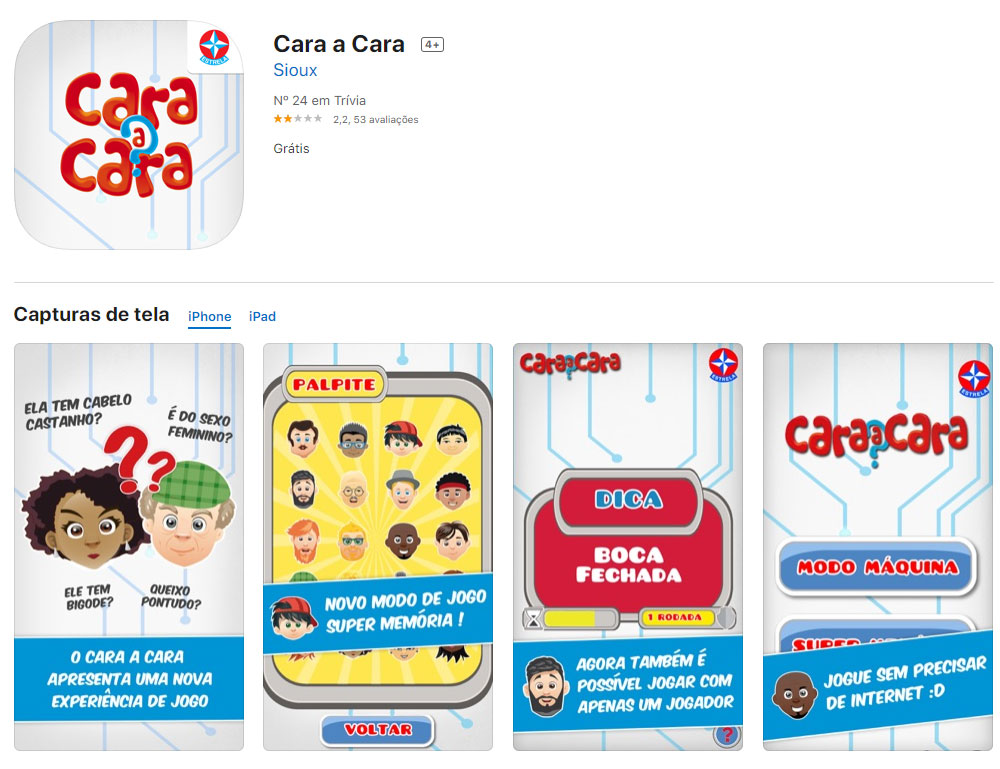Click the MODO MÁQUINA button
Screen dimensions: 1000x769
(x=878, y=567)
